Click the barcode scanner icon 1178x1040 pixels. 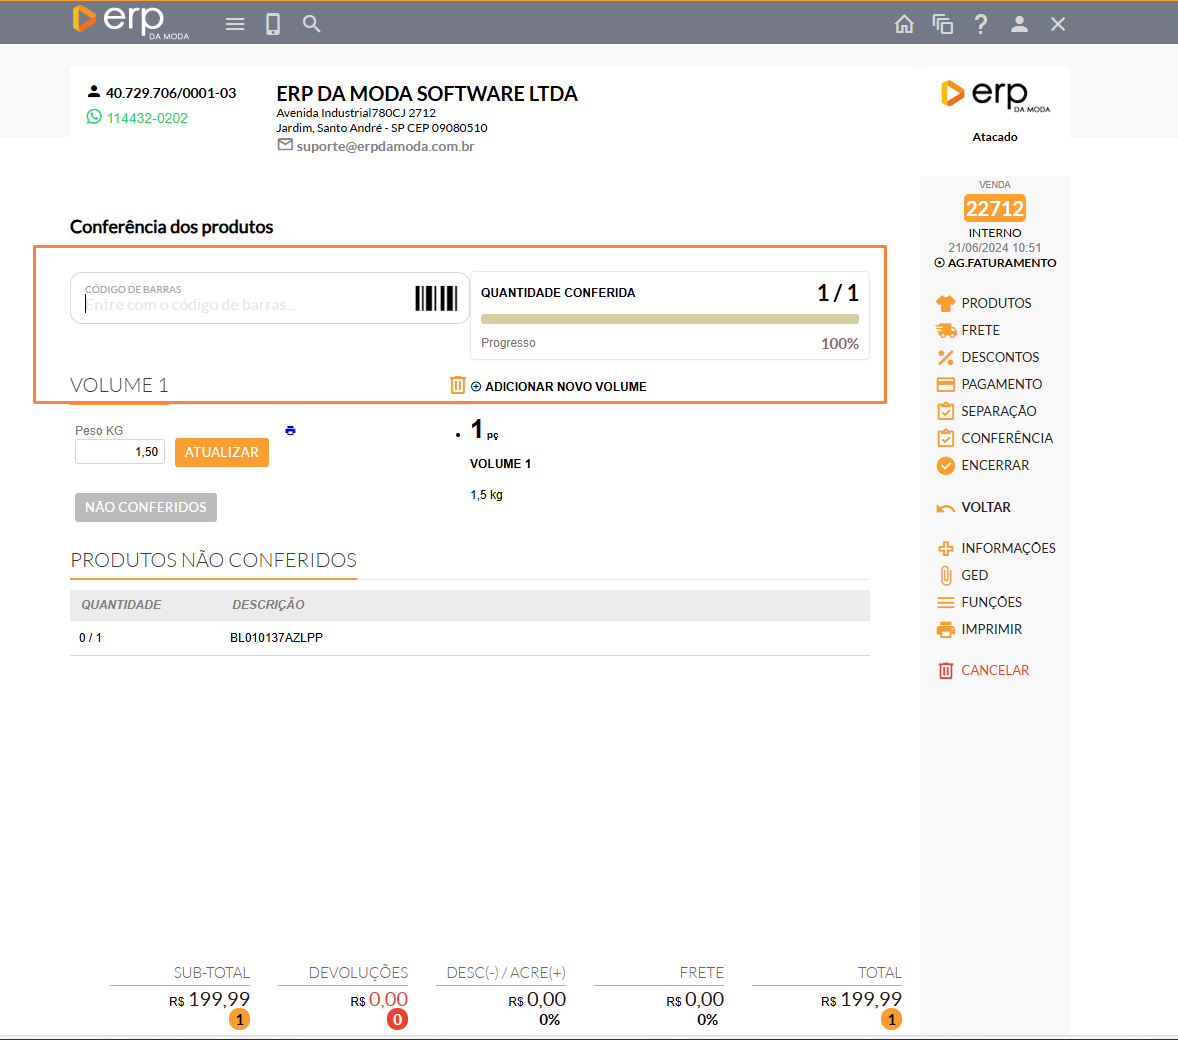[436, 298]
